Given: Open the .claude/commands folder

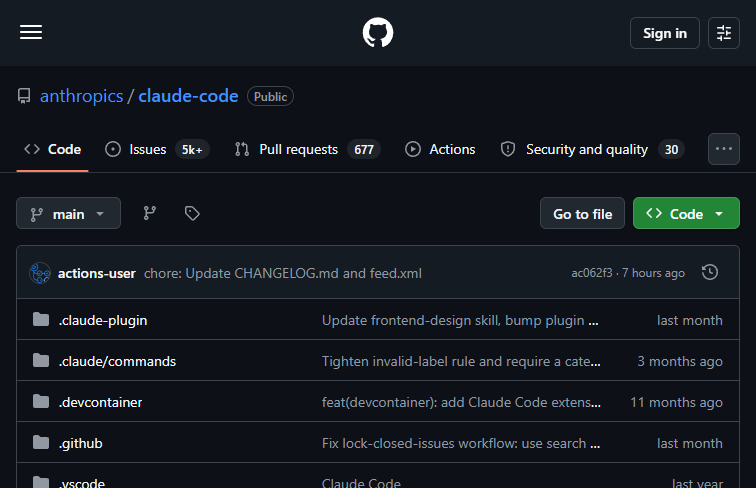Looking at the screenshot, I should (x=117, y=361).
